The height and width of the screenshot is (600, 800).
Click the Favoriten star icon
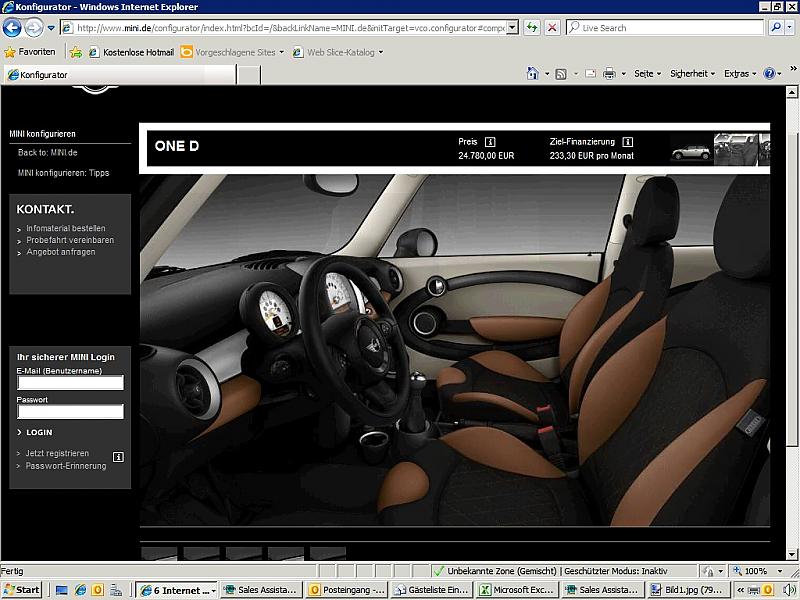pos(10,51)
